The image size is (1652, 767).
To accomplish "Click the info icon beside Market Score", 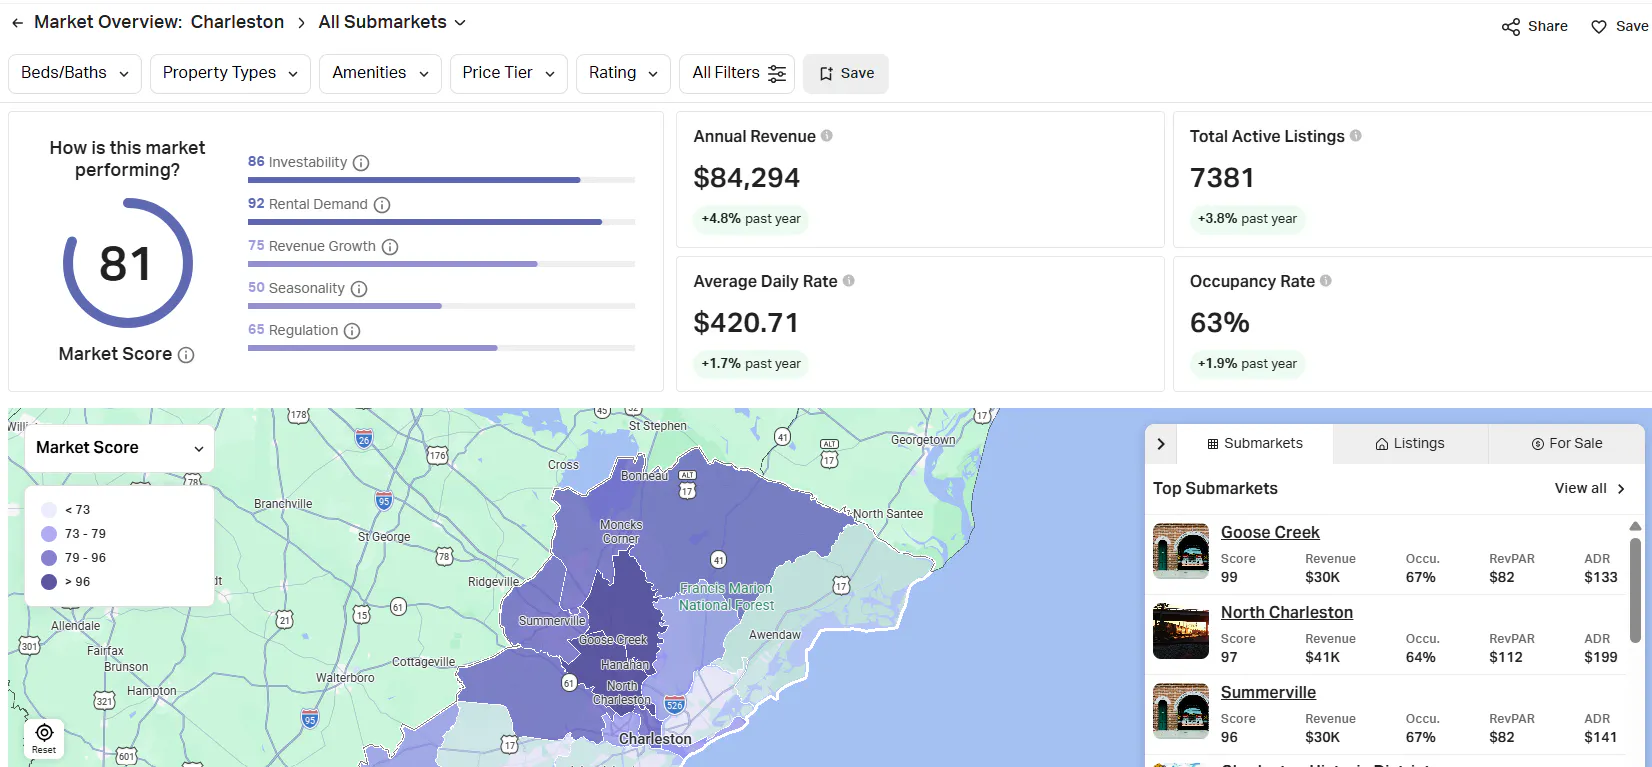I will (186, 355).
